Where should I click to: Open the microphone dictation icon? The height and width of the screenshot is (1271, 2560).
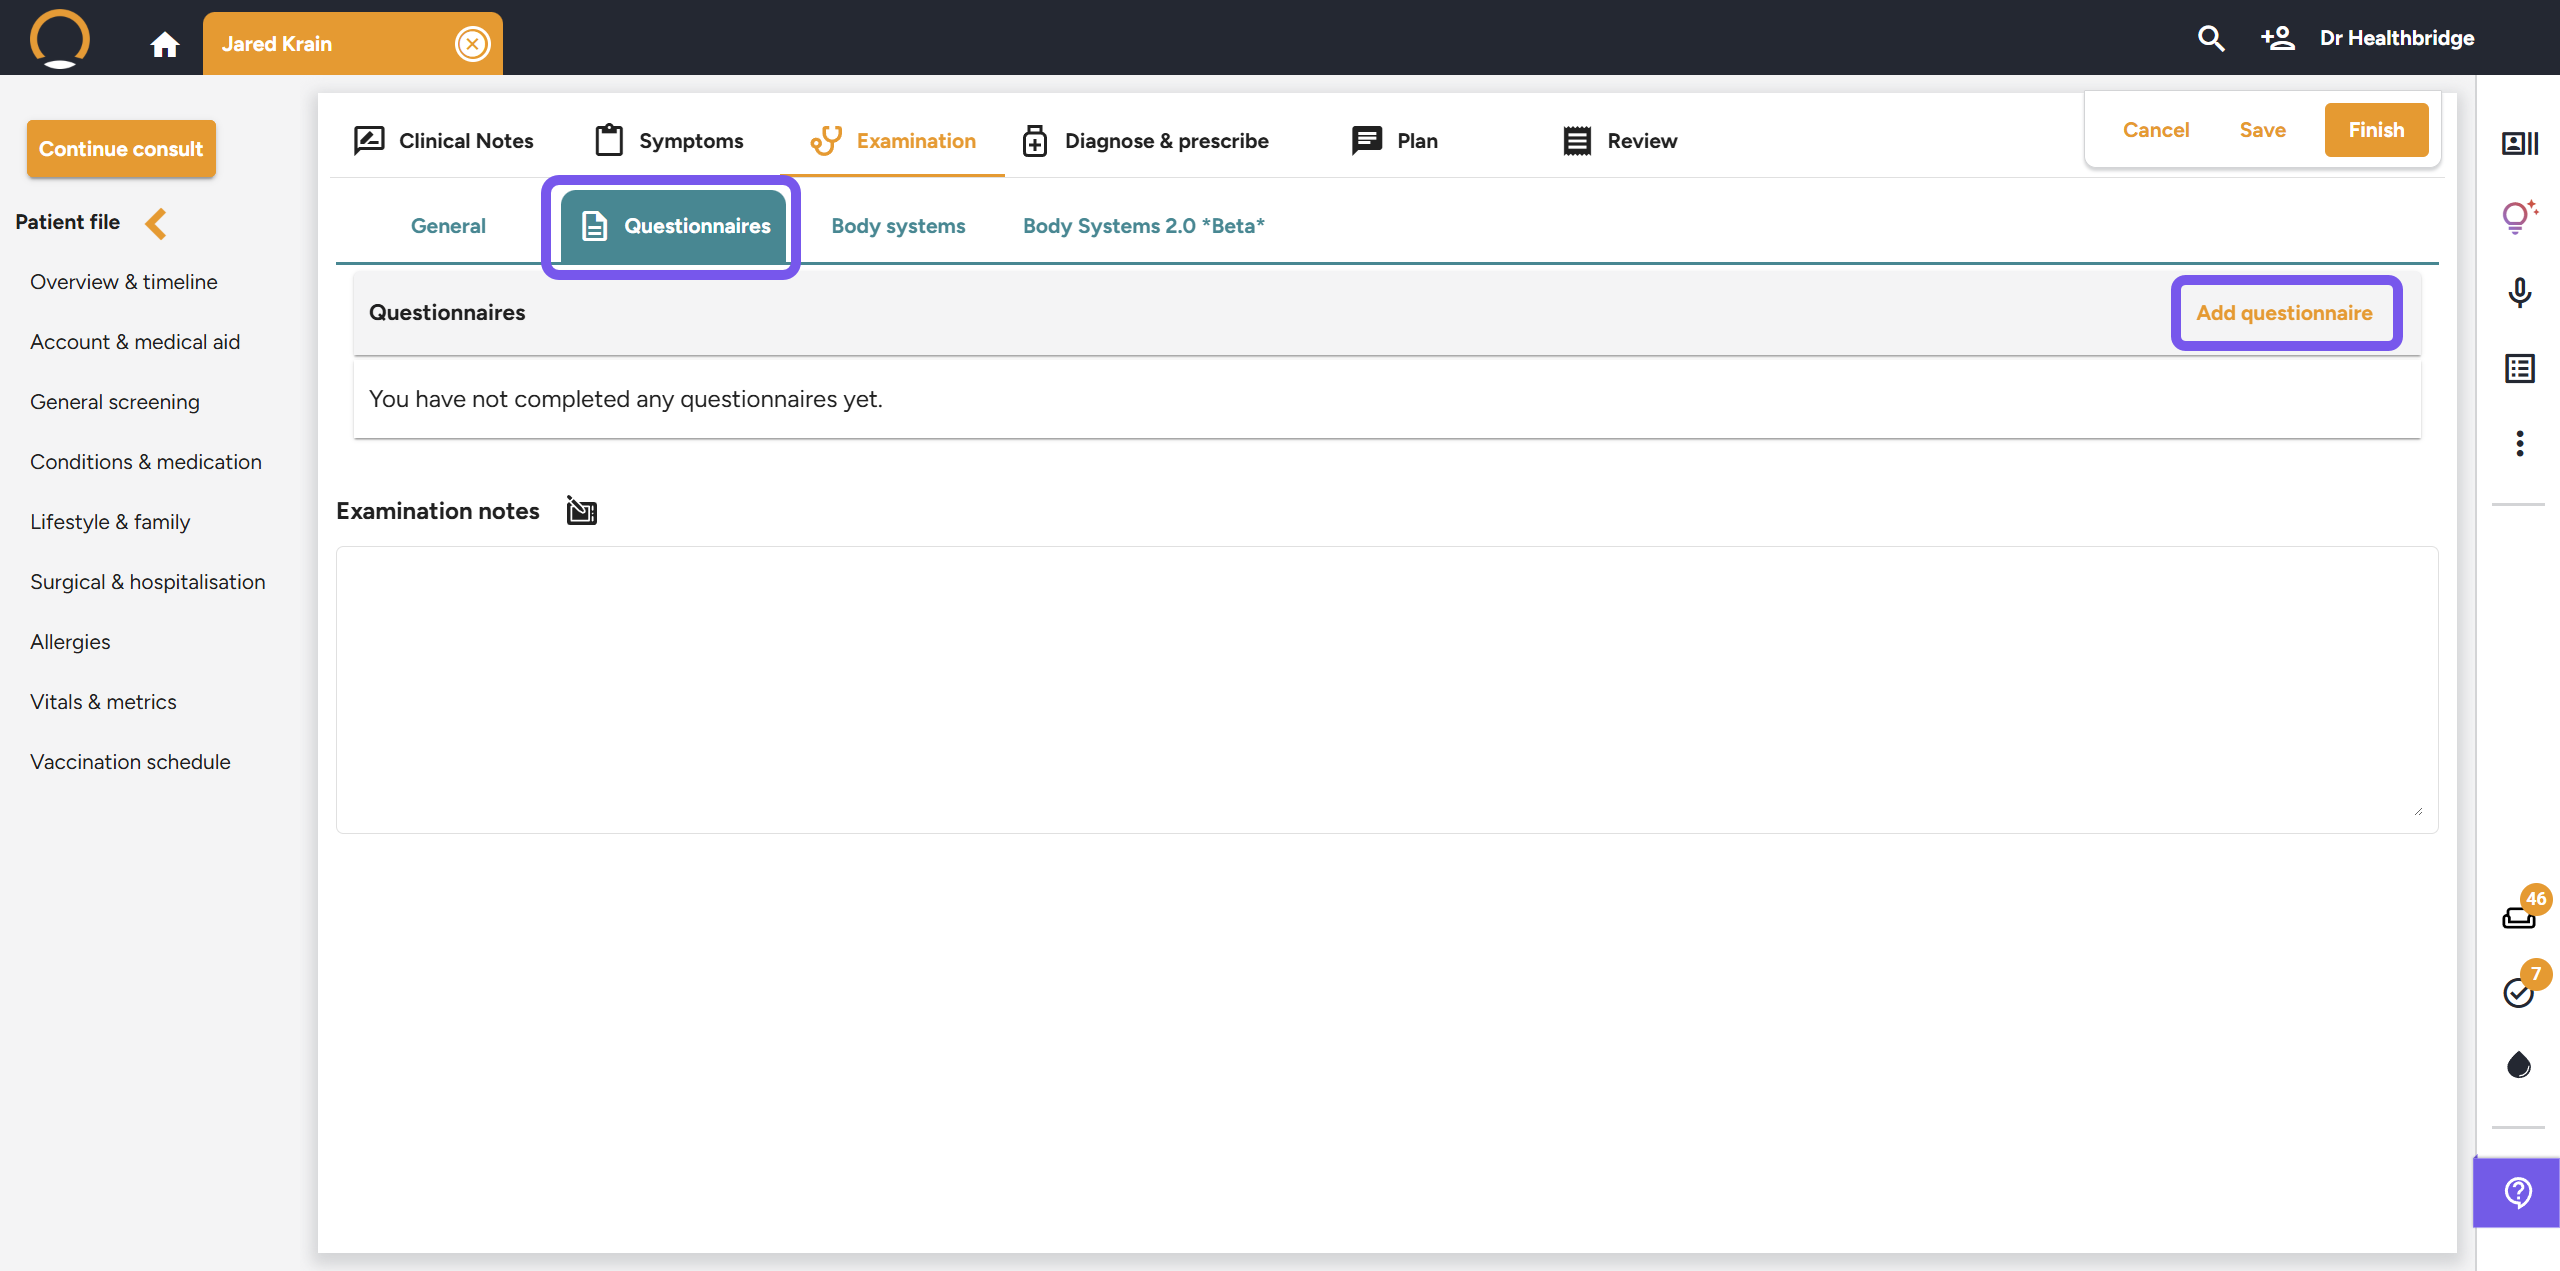click(x=2519, y=292)
